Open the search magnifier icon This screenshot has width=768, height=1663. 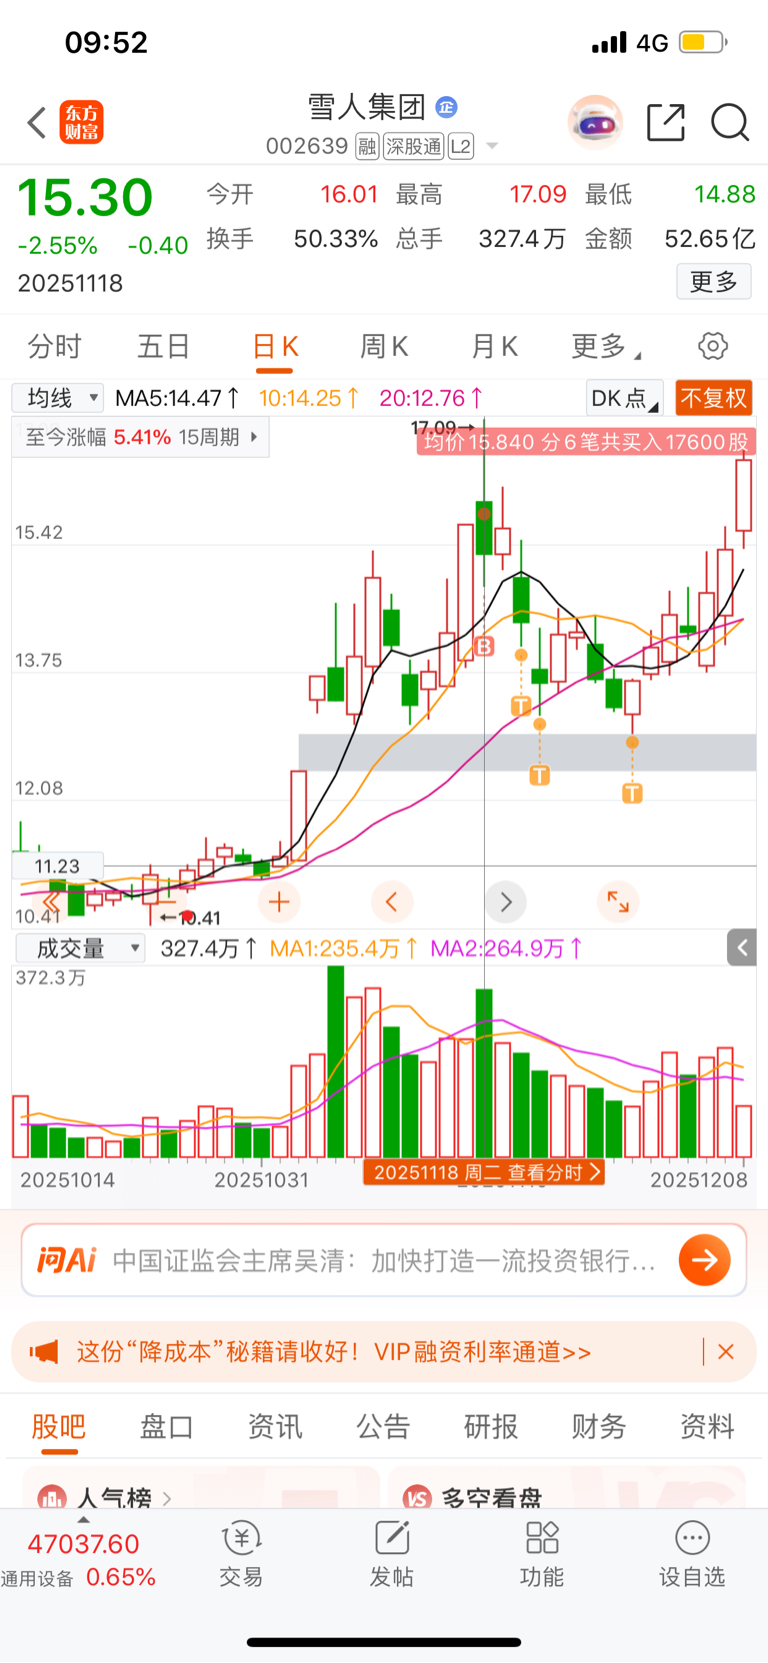point(730,123)
